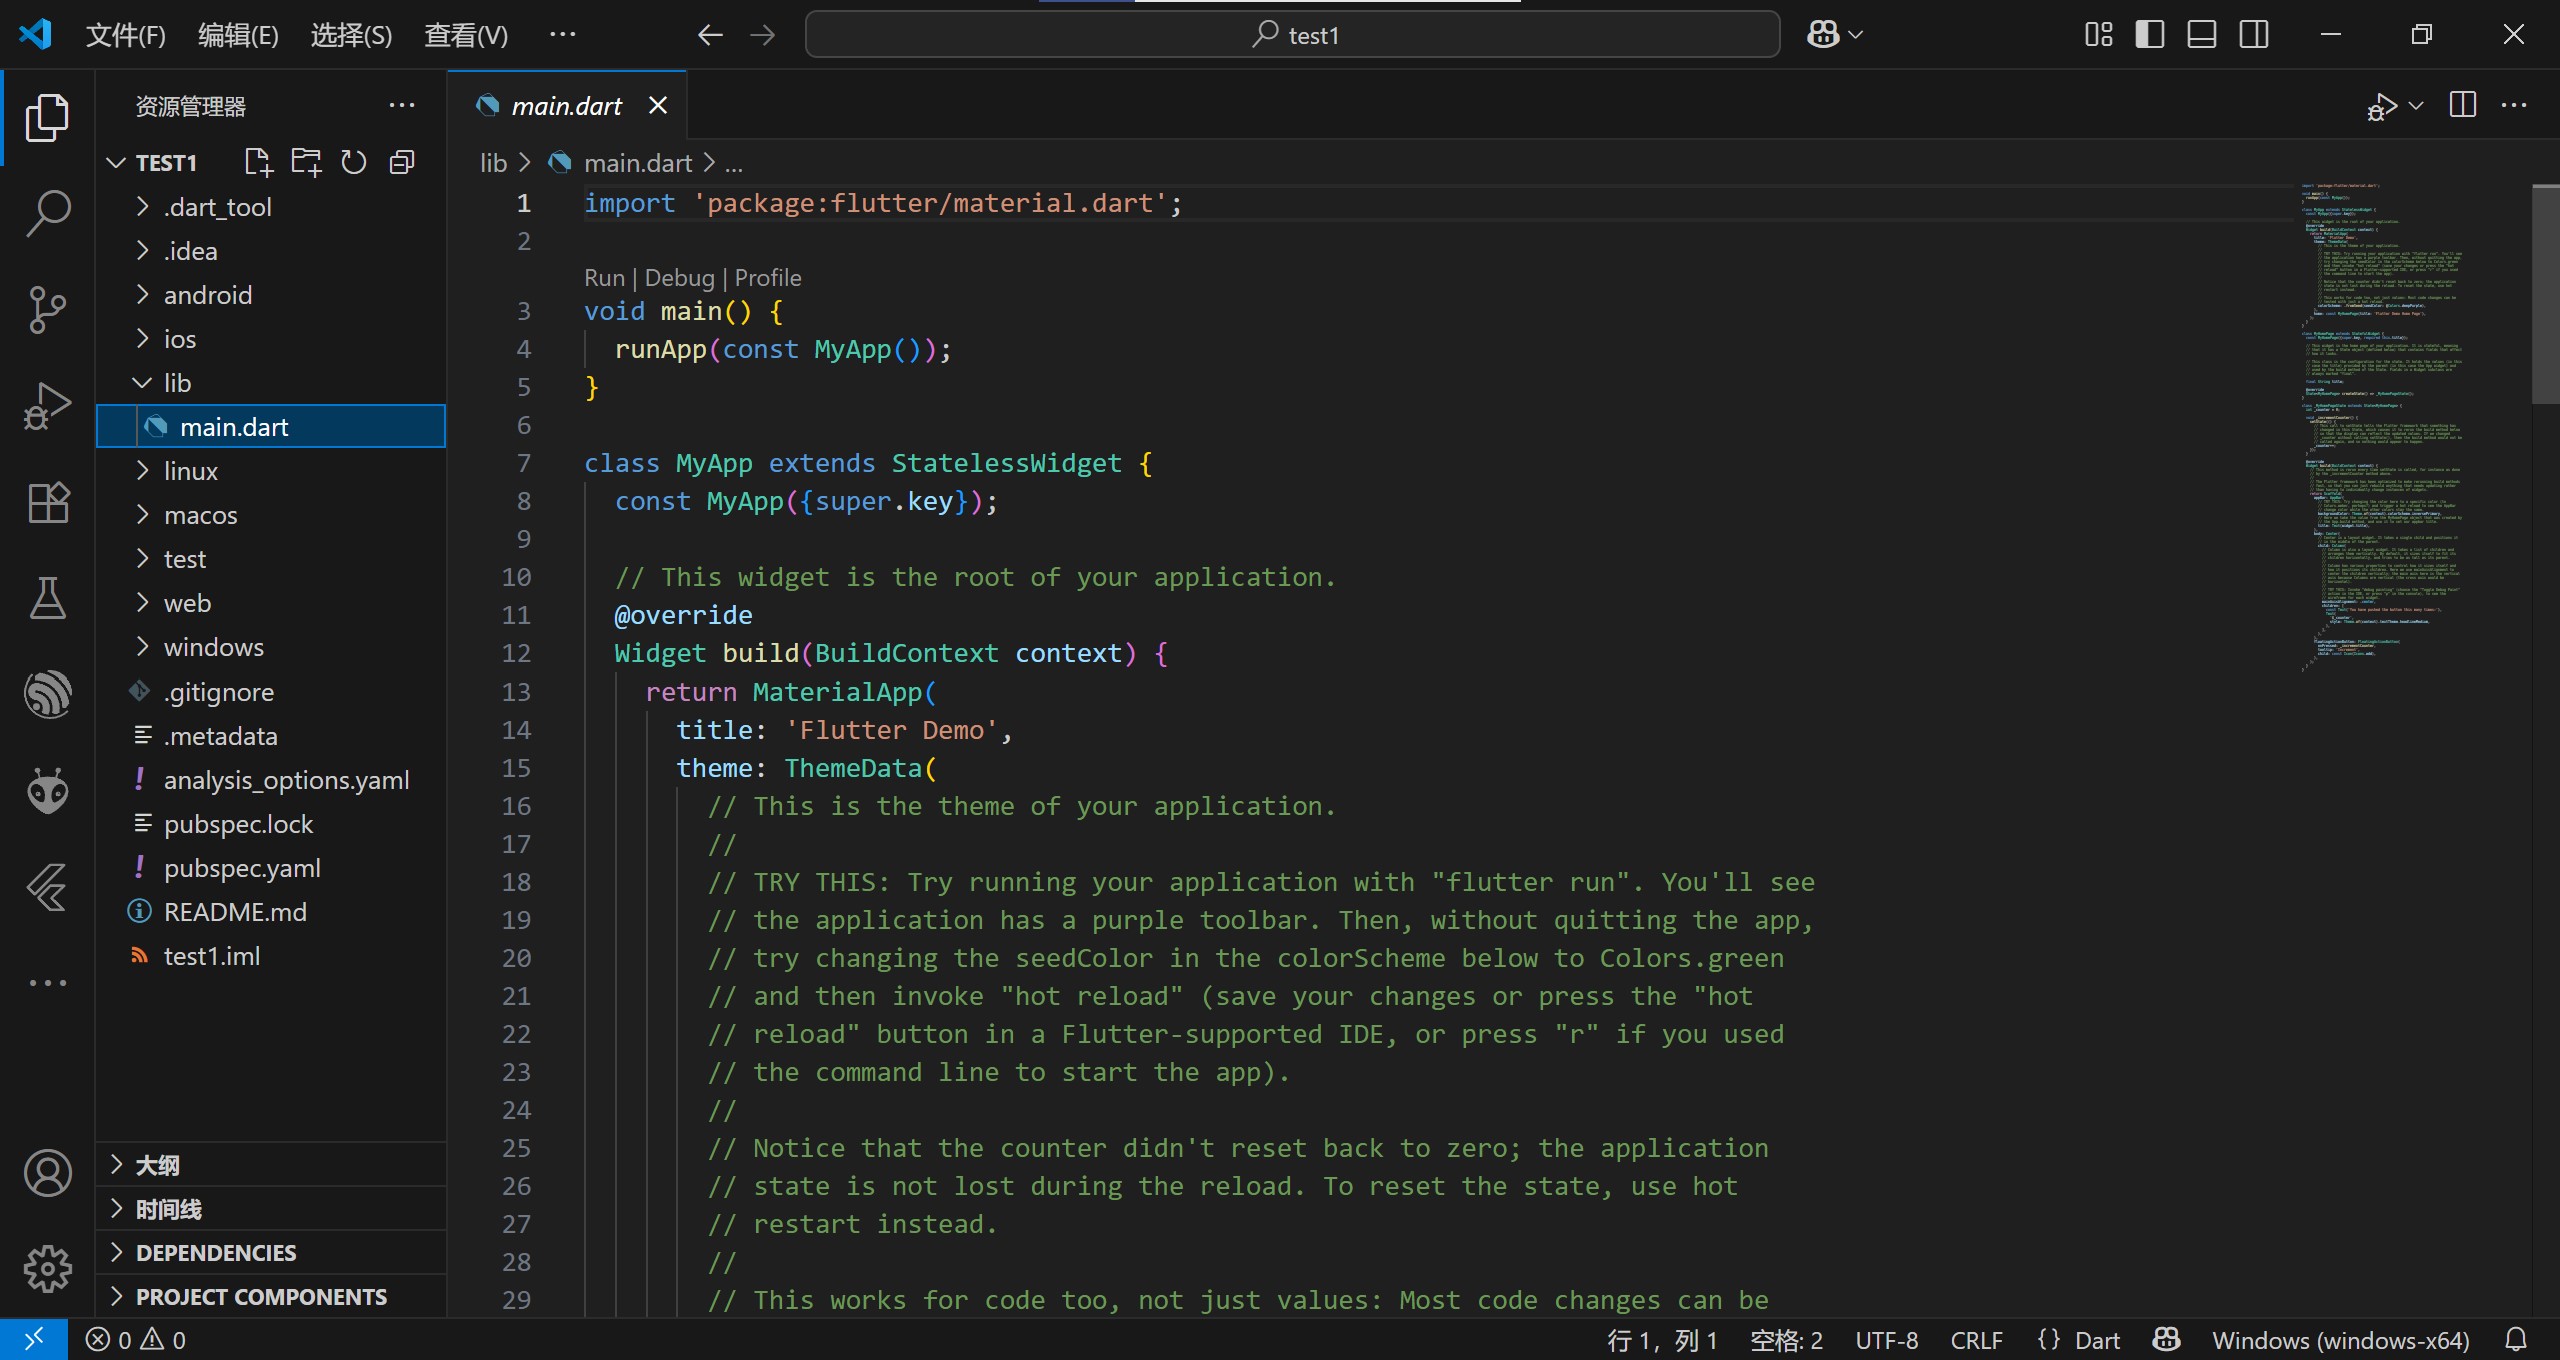This screenshot has width=2560, height=1360.
Task: Expand the android folder
Action: coord(208,295)
